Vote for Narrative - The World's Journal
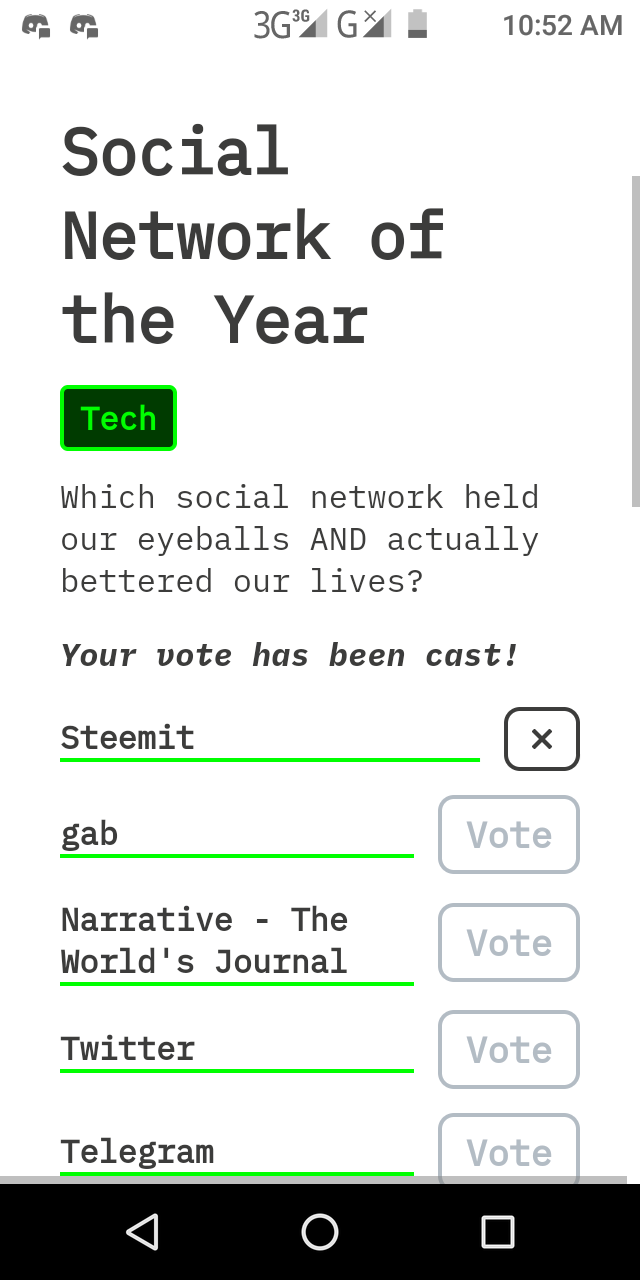 509,942
